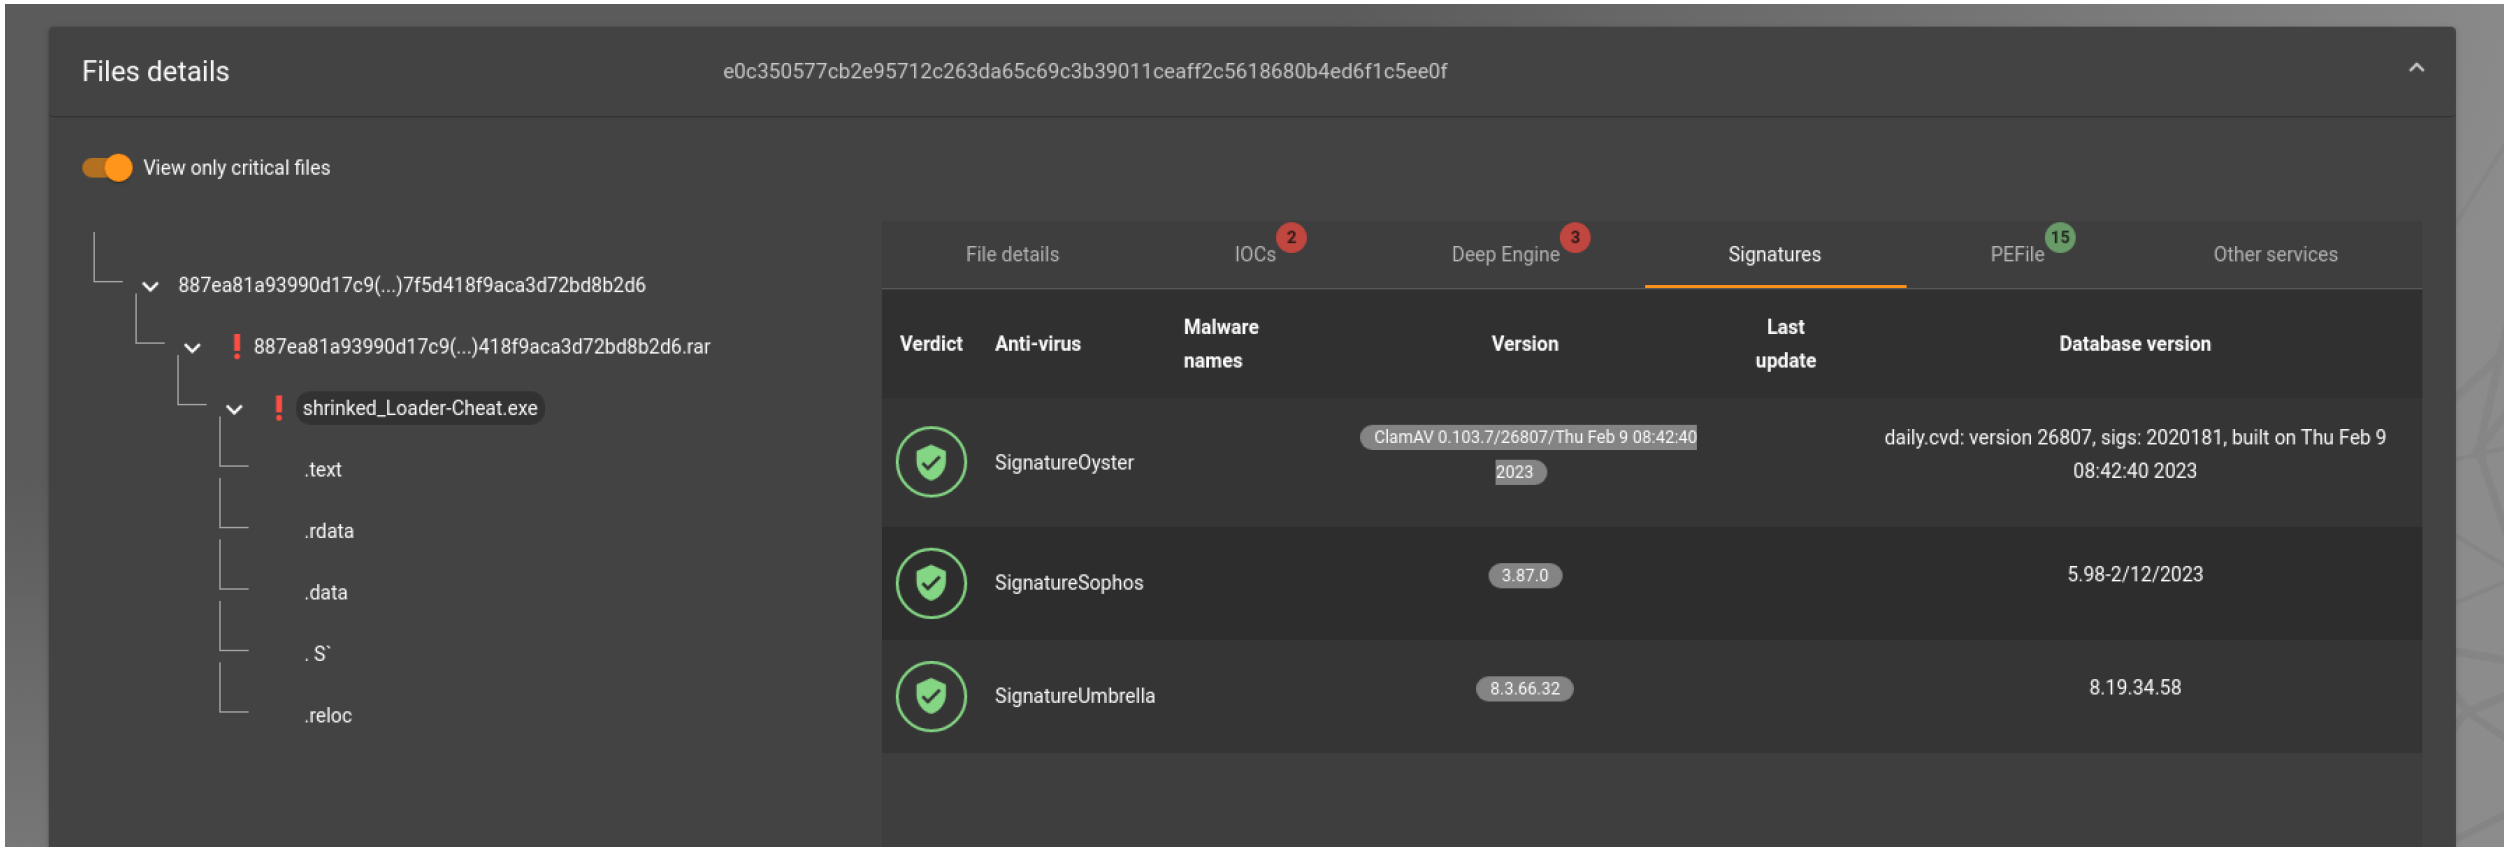Collapse the Files details panel chevron

point(2416,68)
